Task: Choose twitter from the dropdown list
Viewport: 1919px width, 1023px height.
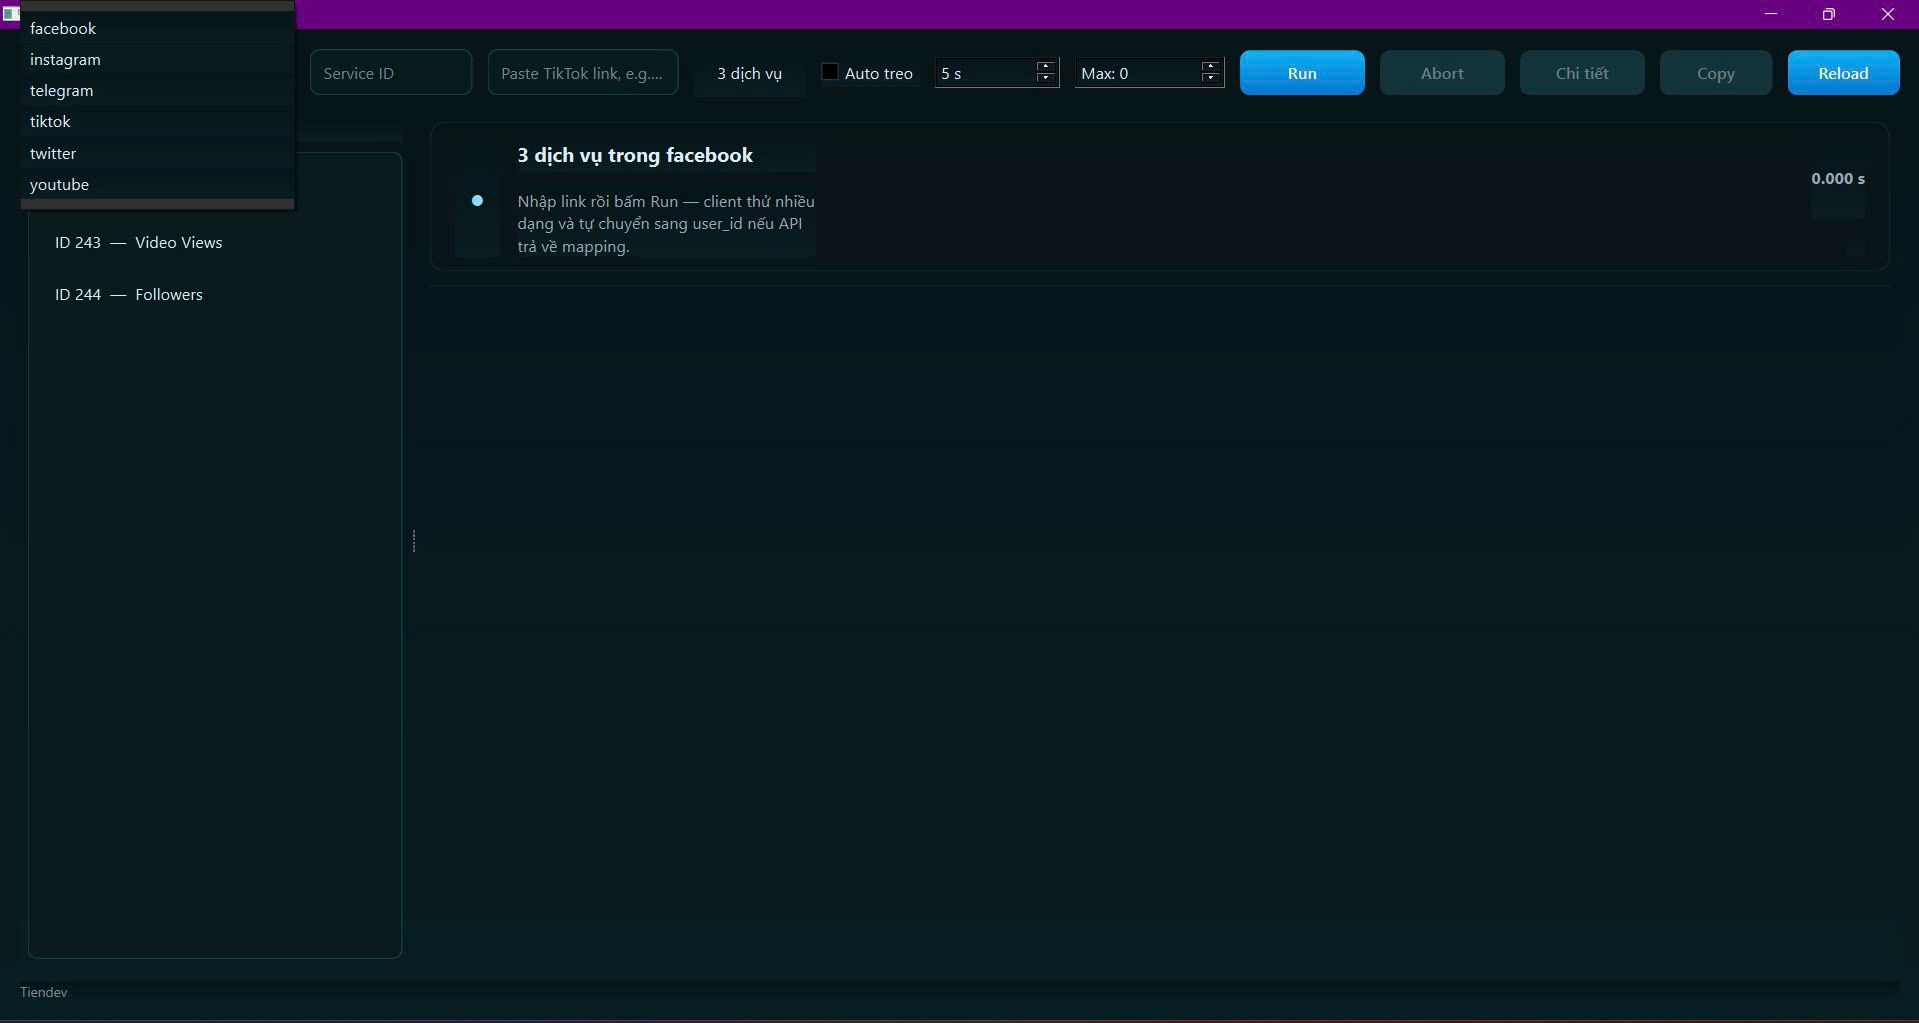Action: (53, 154)
